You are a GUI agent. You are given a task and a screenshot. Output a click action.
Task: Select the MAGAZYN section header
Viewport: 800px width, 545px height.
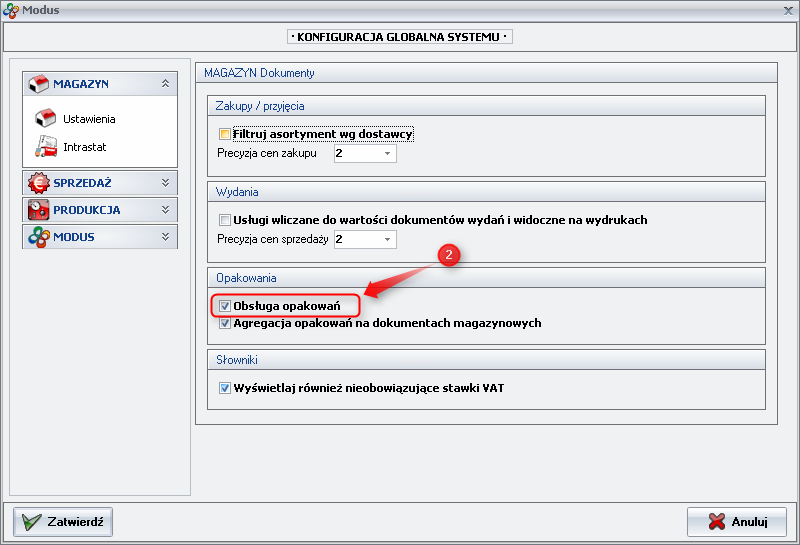[100, 84]
